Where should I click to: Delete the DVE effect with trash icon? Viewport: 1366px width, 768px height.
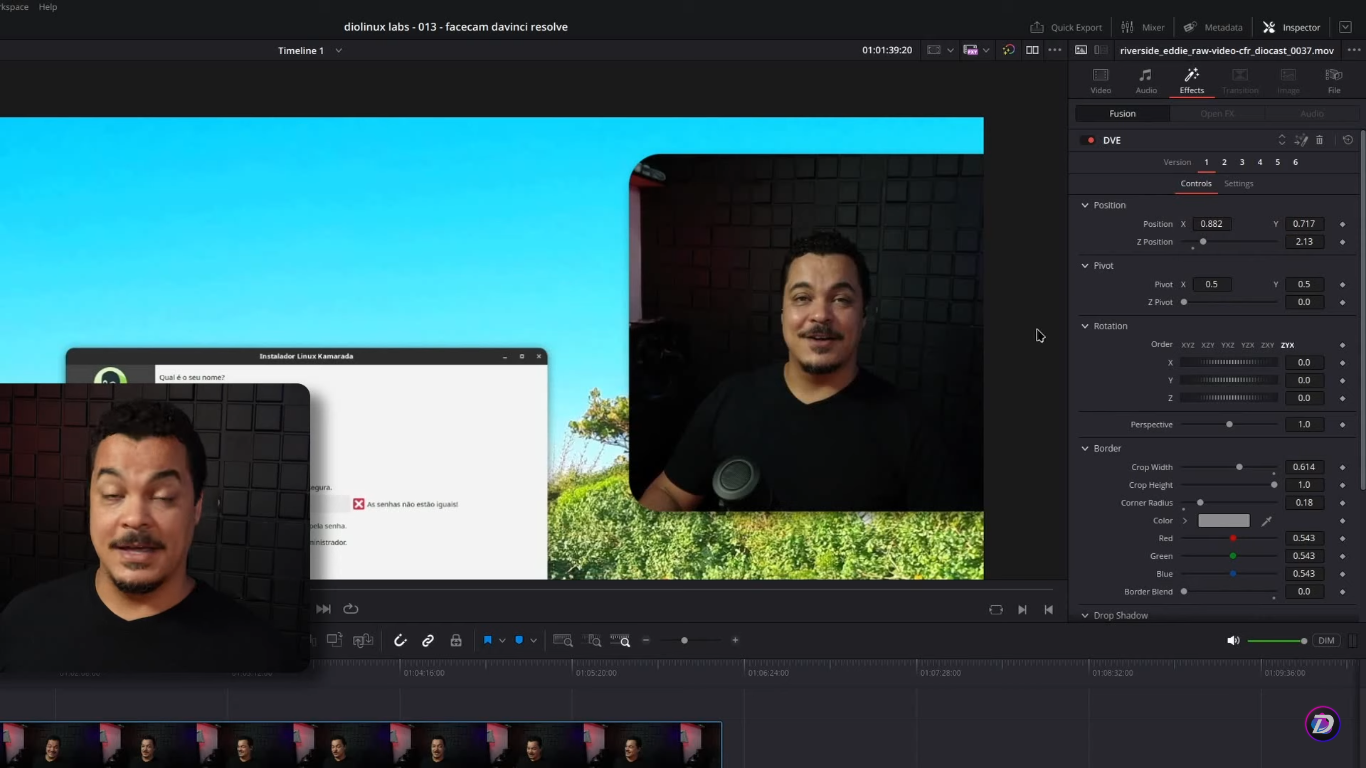click(1319, 140)
